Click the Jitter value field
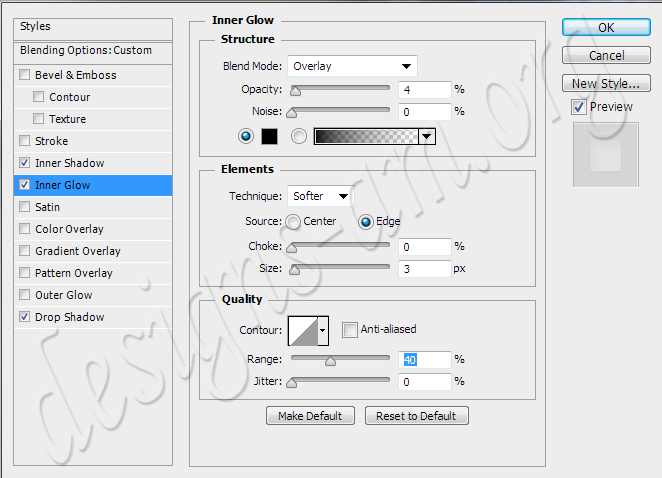 pos(425,382)
